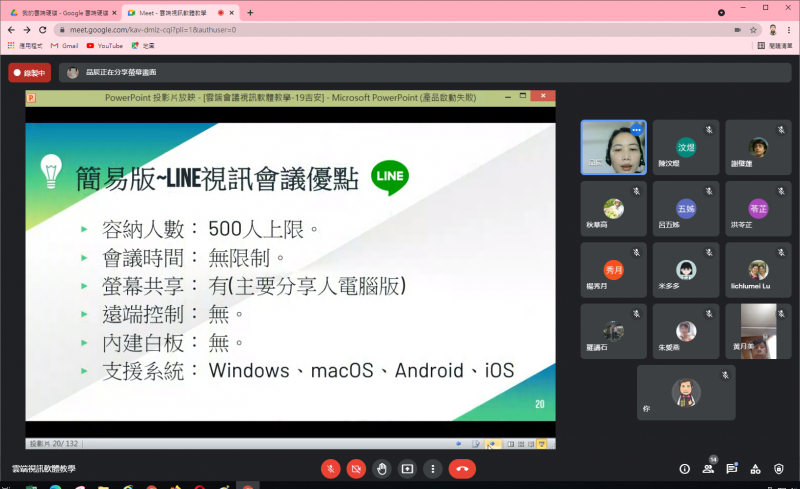Open the more options three-dot menu

tap(433, 469)
